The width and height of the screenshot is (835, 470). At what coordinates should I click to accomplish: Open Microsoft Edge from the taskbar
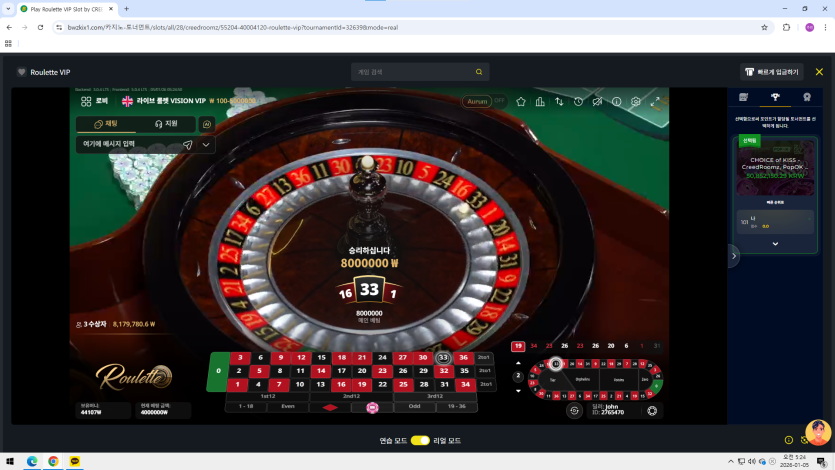pos(32,461)
